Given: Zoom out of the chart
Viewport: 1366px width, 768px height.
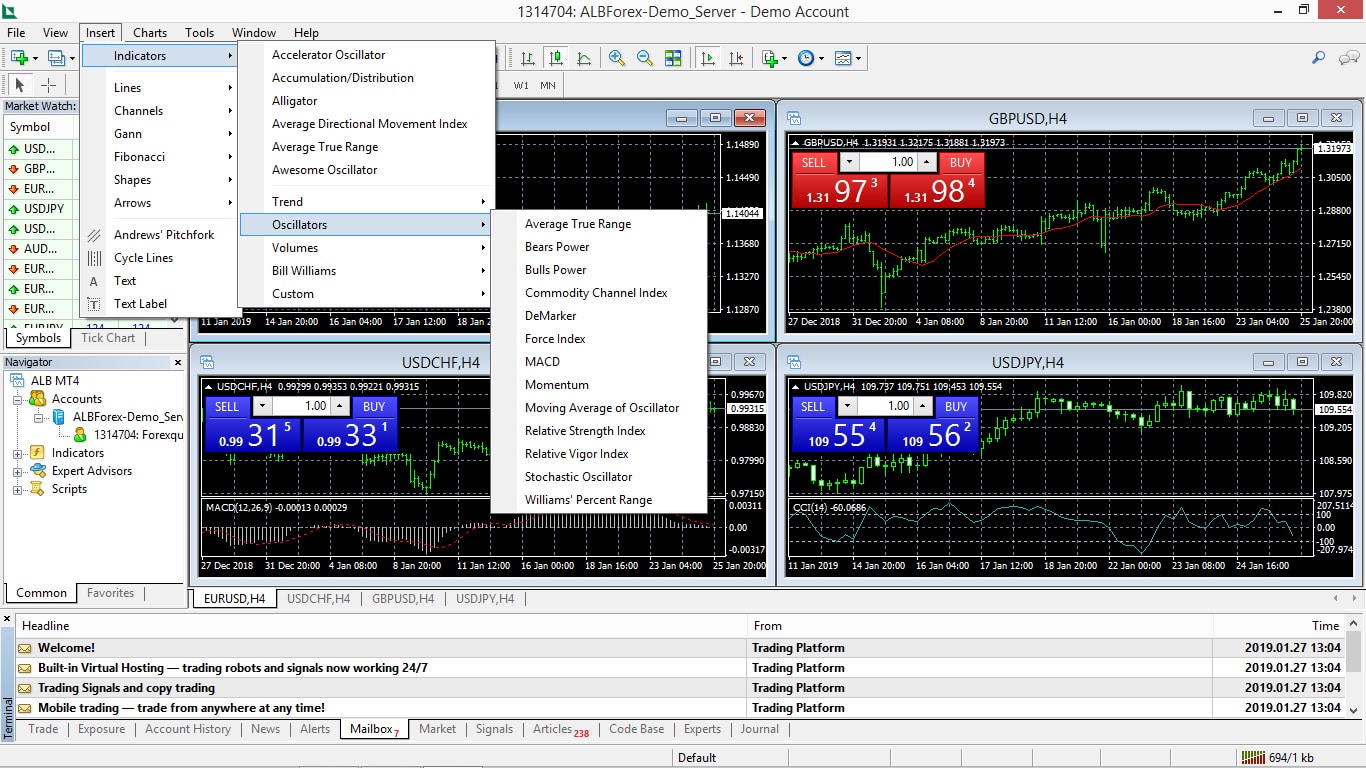Looking at the screenshot, I should pyautogui.click(x=645, y=58).
